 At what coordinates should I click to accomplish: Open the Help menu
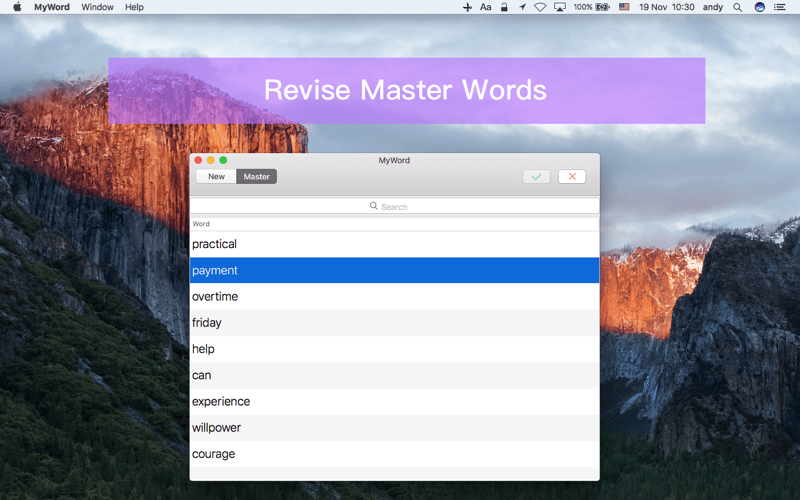[134, 7]
